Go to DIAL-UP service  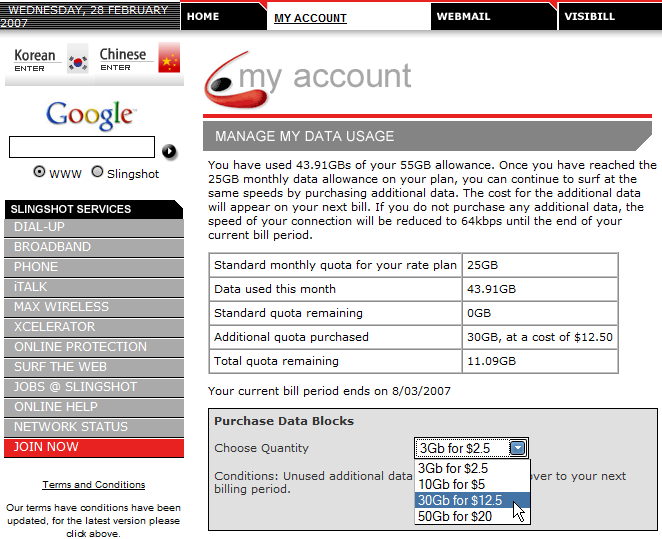(x=94, y=227)
